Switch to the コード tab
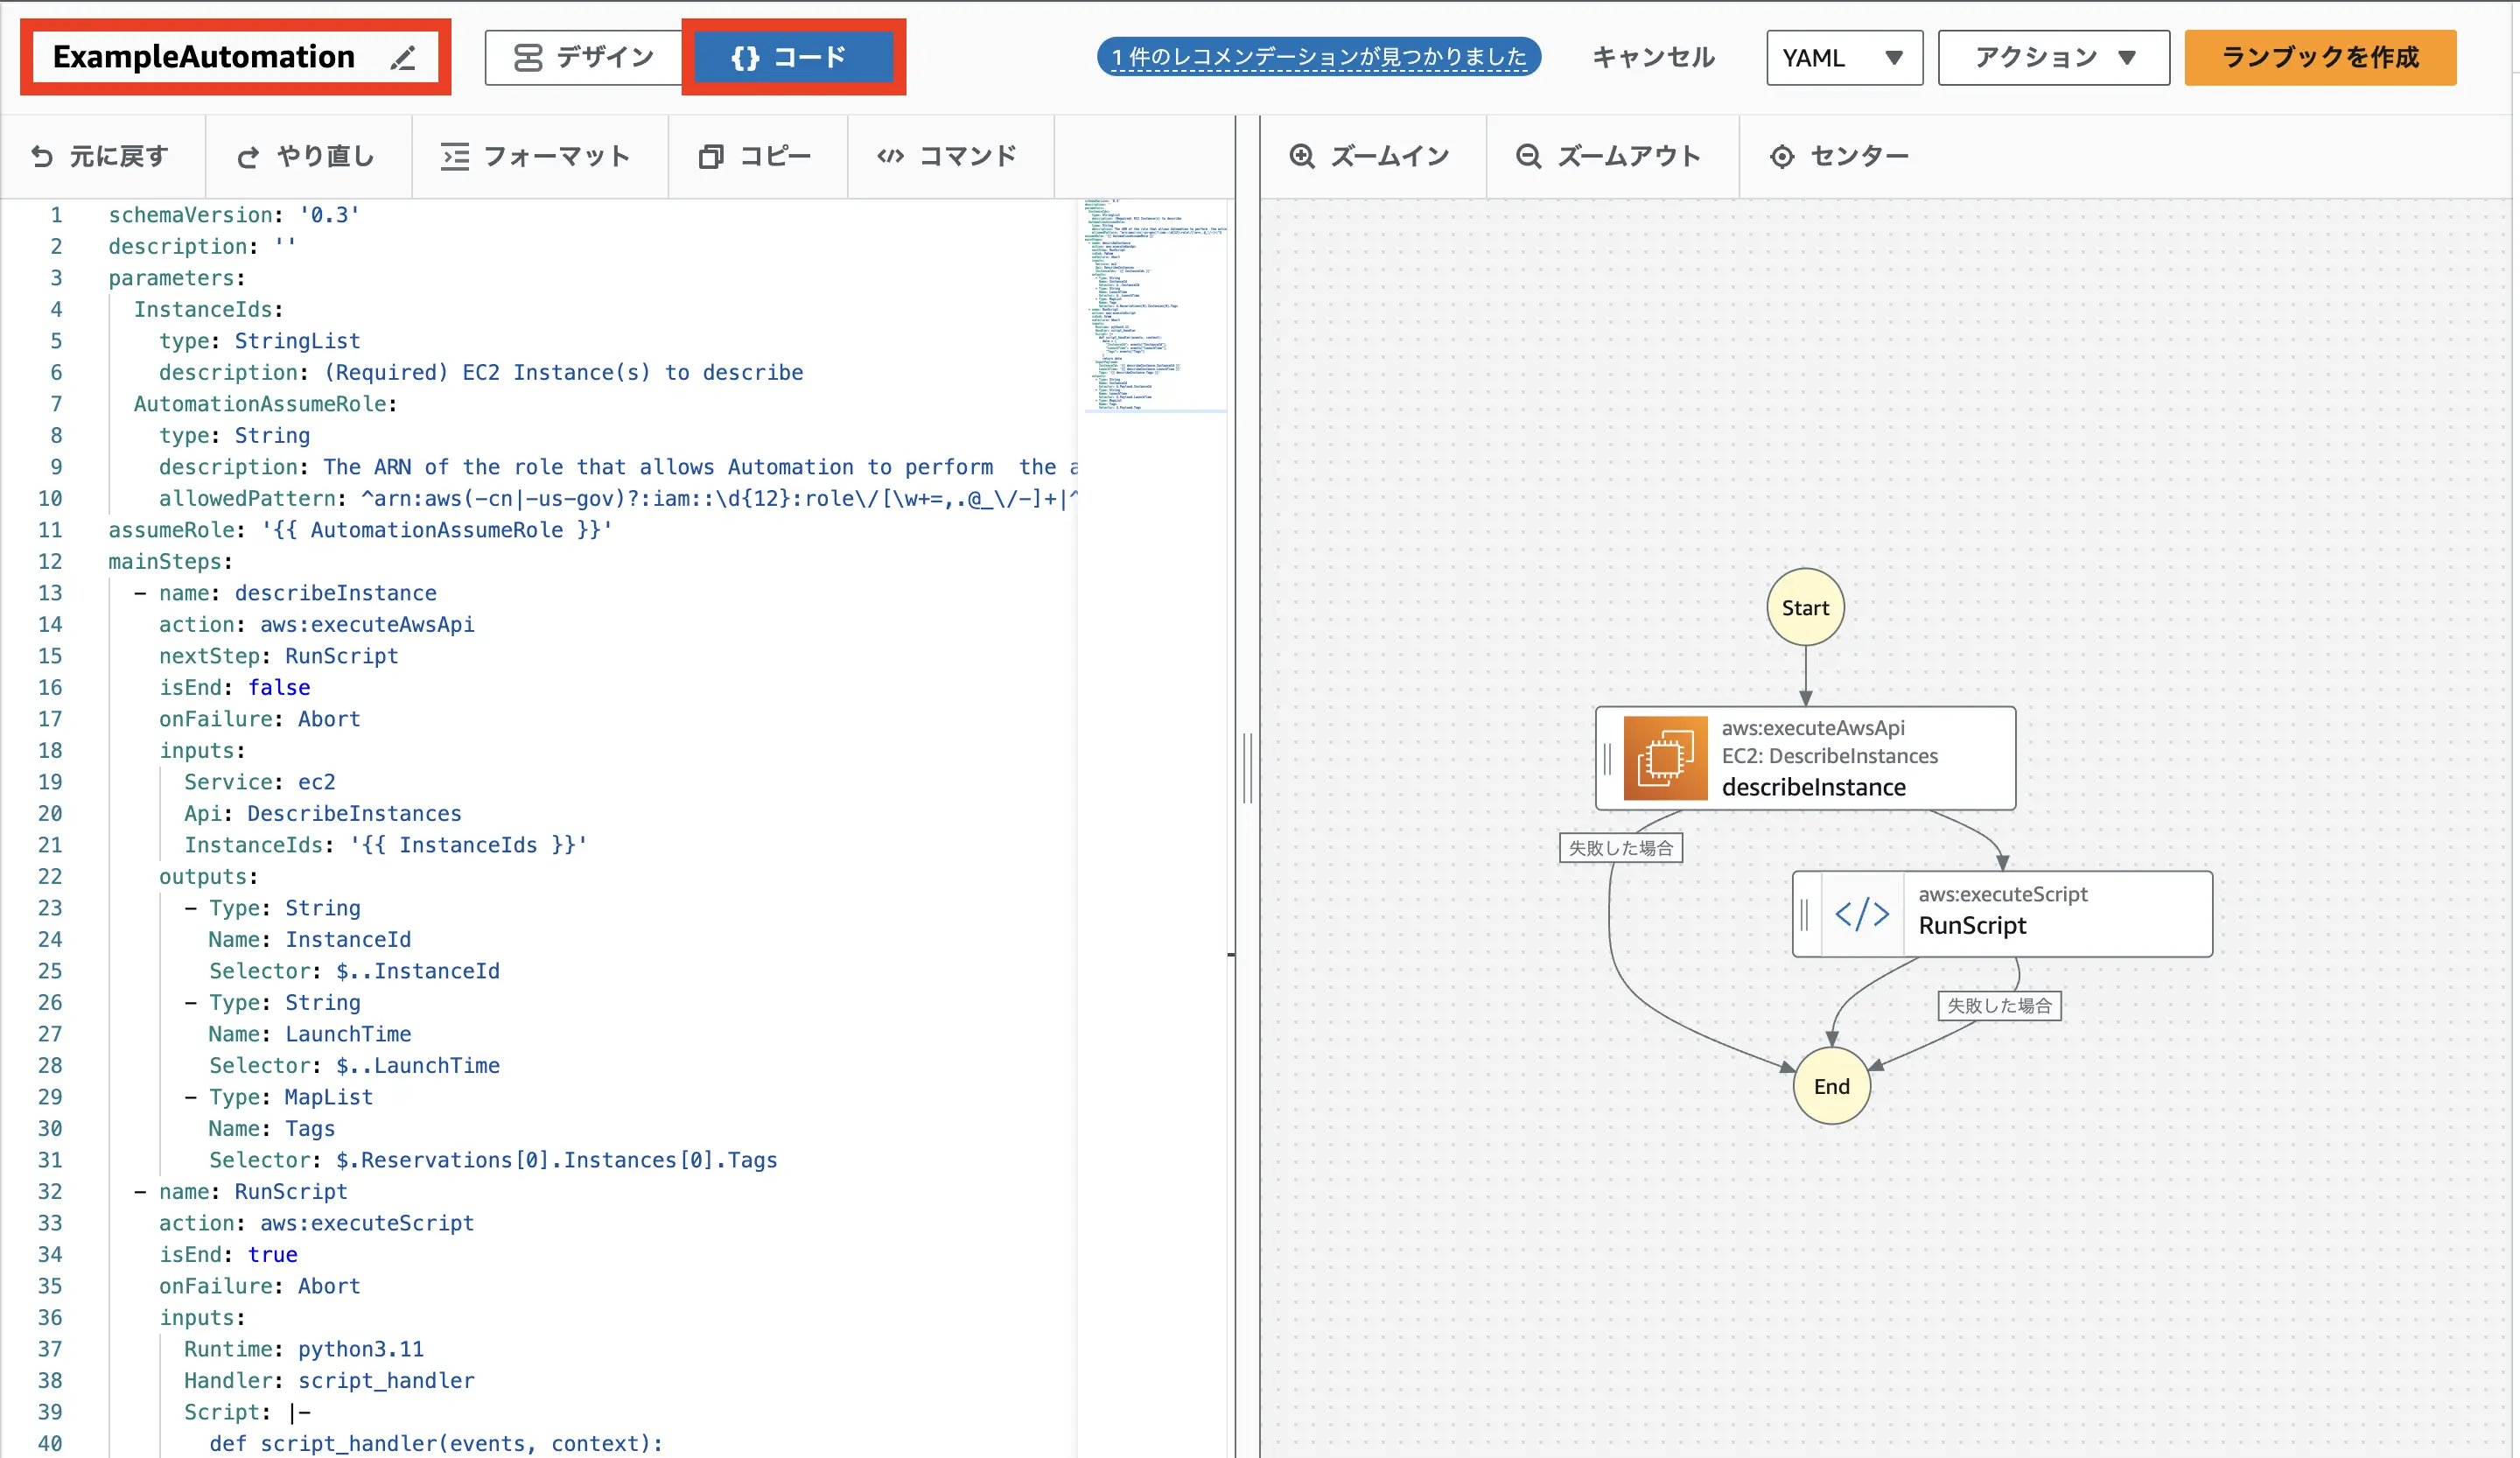Screen dimensions: 2520x1458 [x=793, y=57]
